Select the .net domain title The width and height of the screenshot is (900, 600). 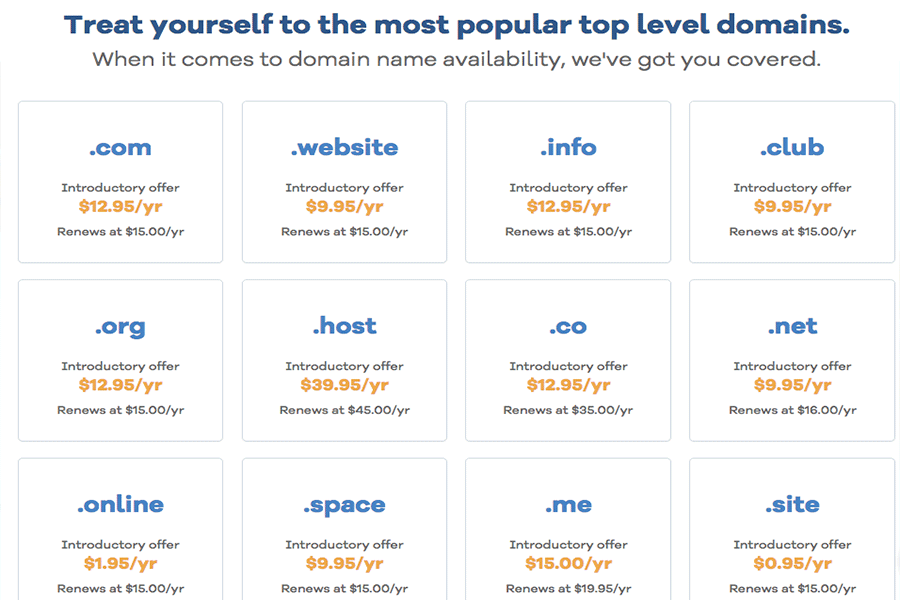(792, 326)
